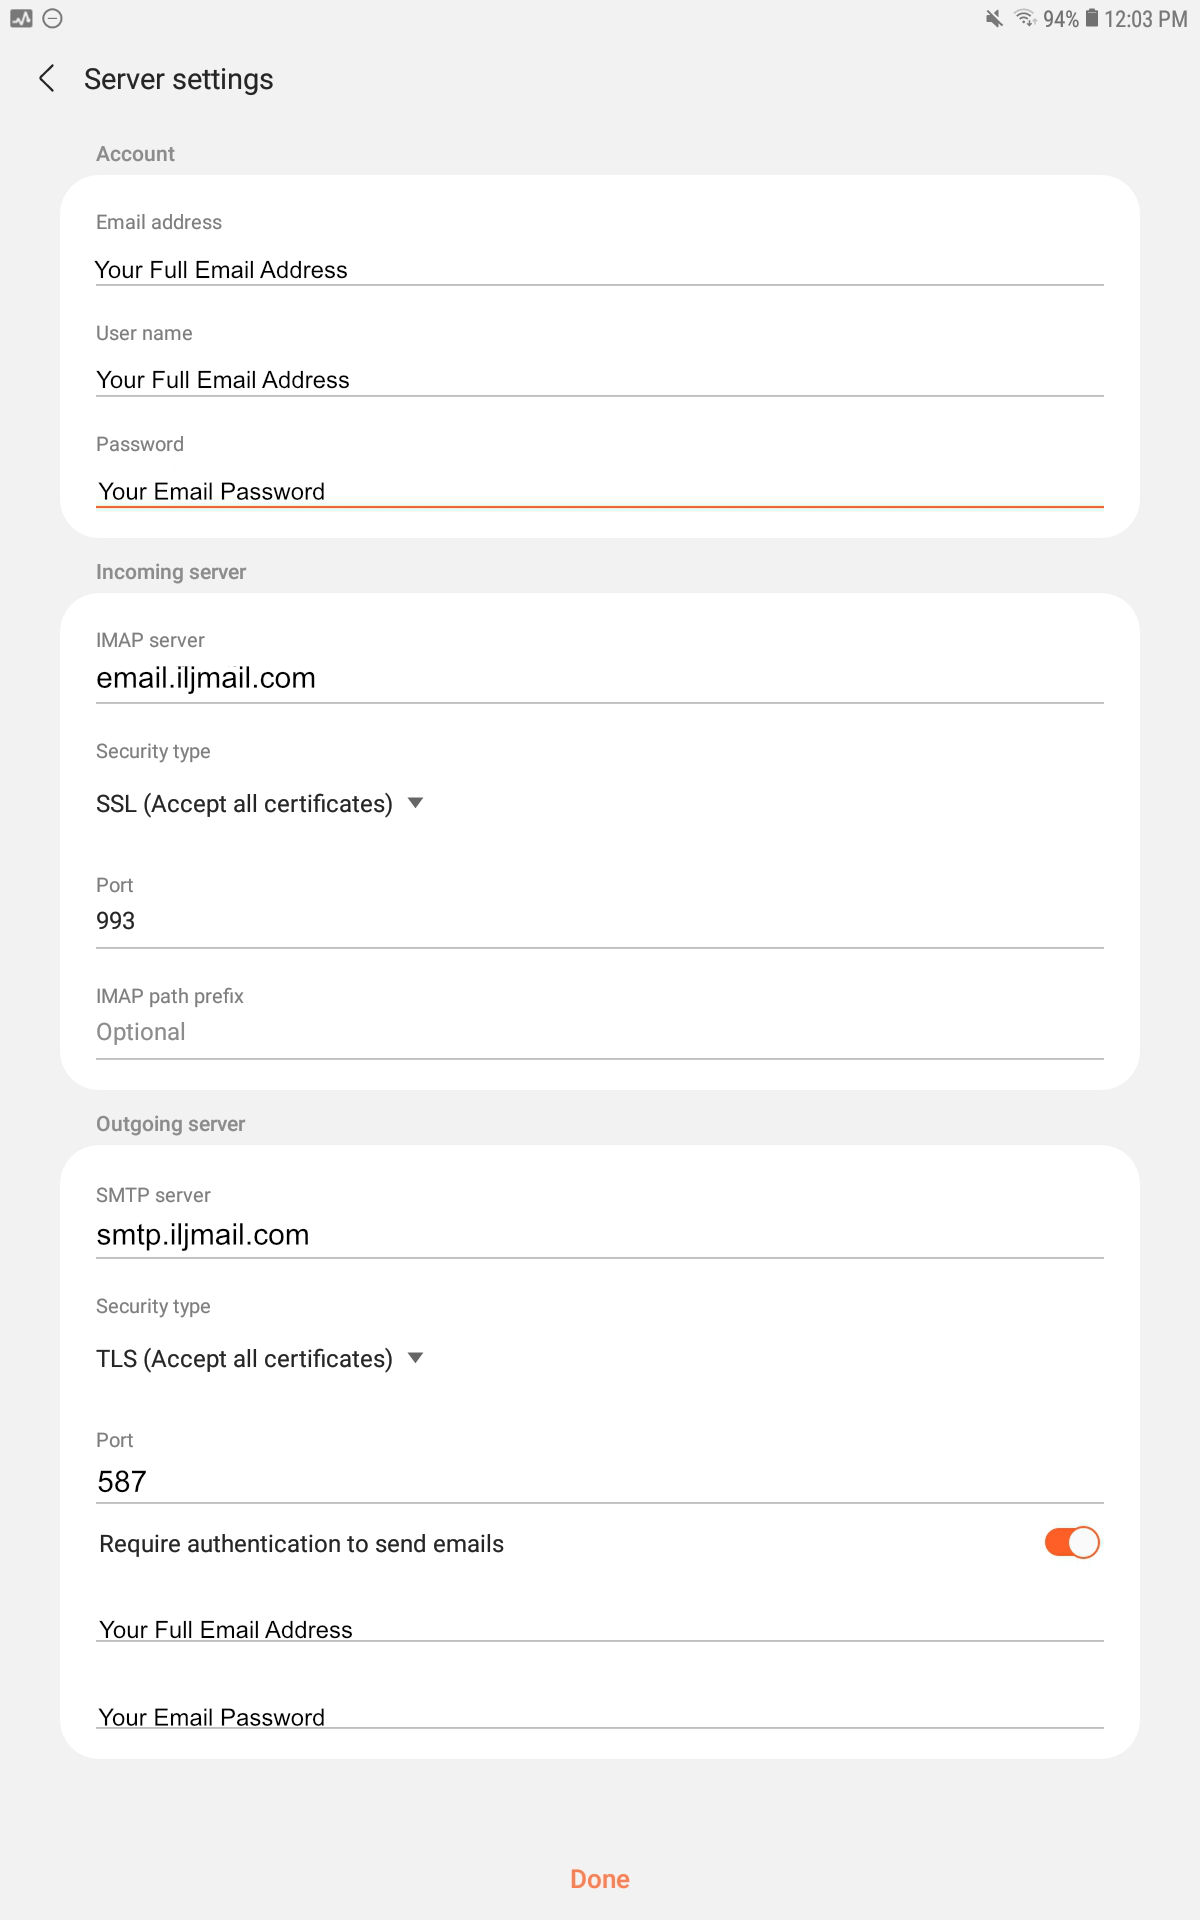Tap the activity monitor notification icon

(21, 18)
